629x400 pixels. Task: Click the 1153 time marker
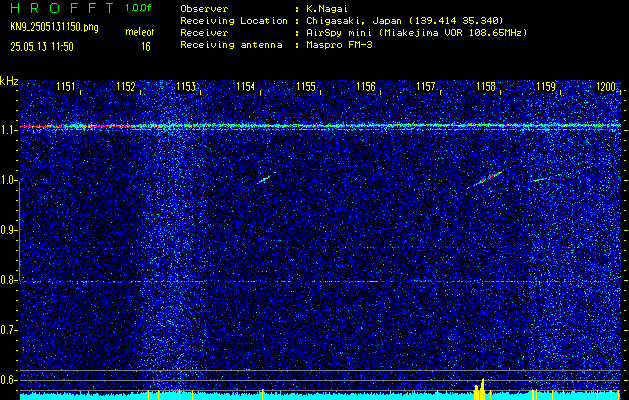click(x=186, y=86)
